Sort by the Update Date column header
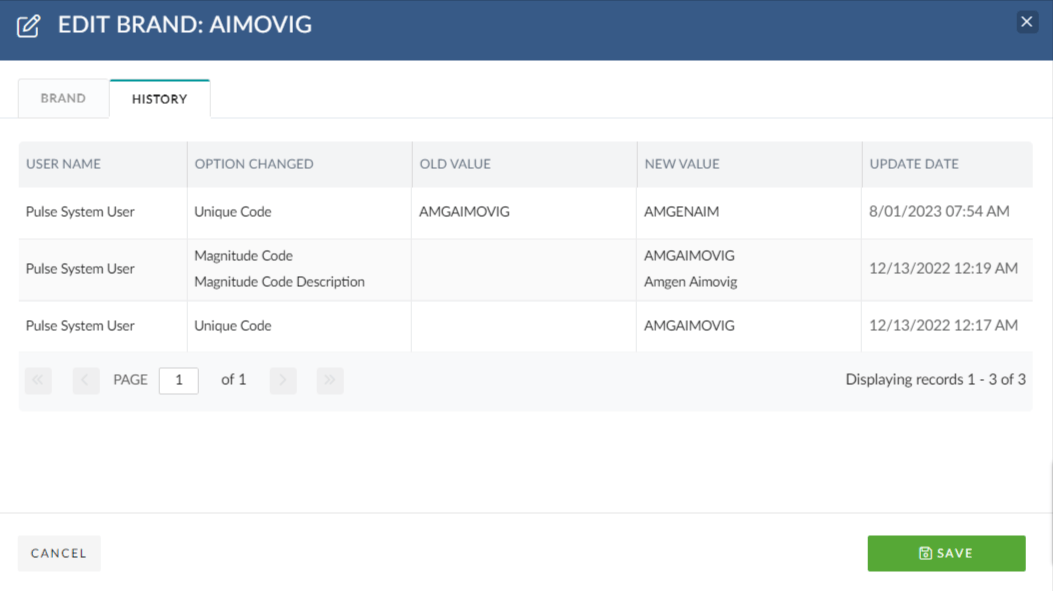1053x591 pixels. point(948,164)
